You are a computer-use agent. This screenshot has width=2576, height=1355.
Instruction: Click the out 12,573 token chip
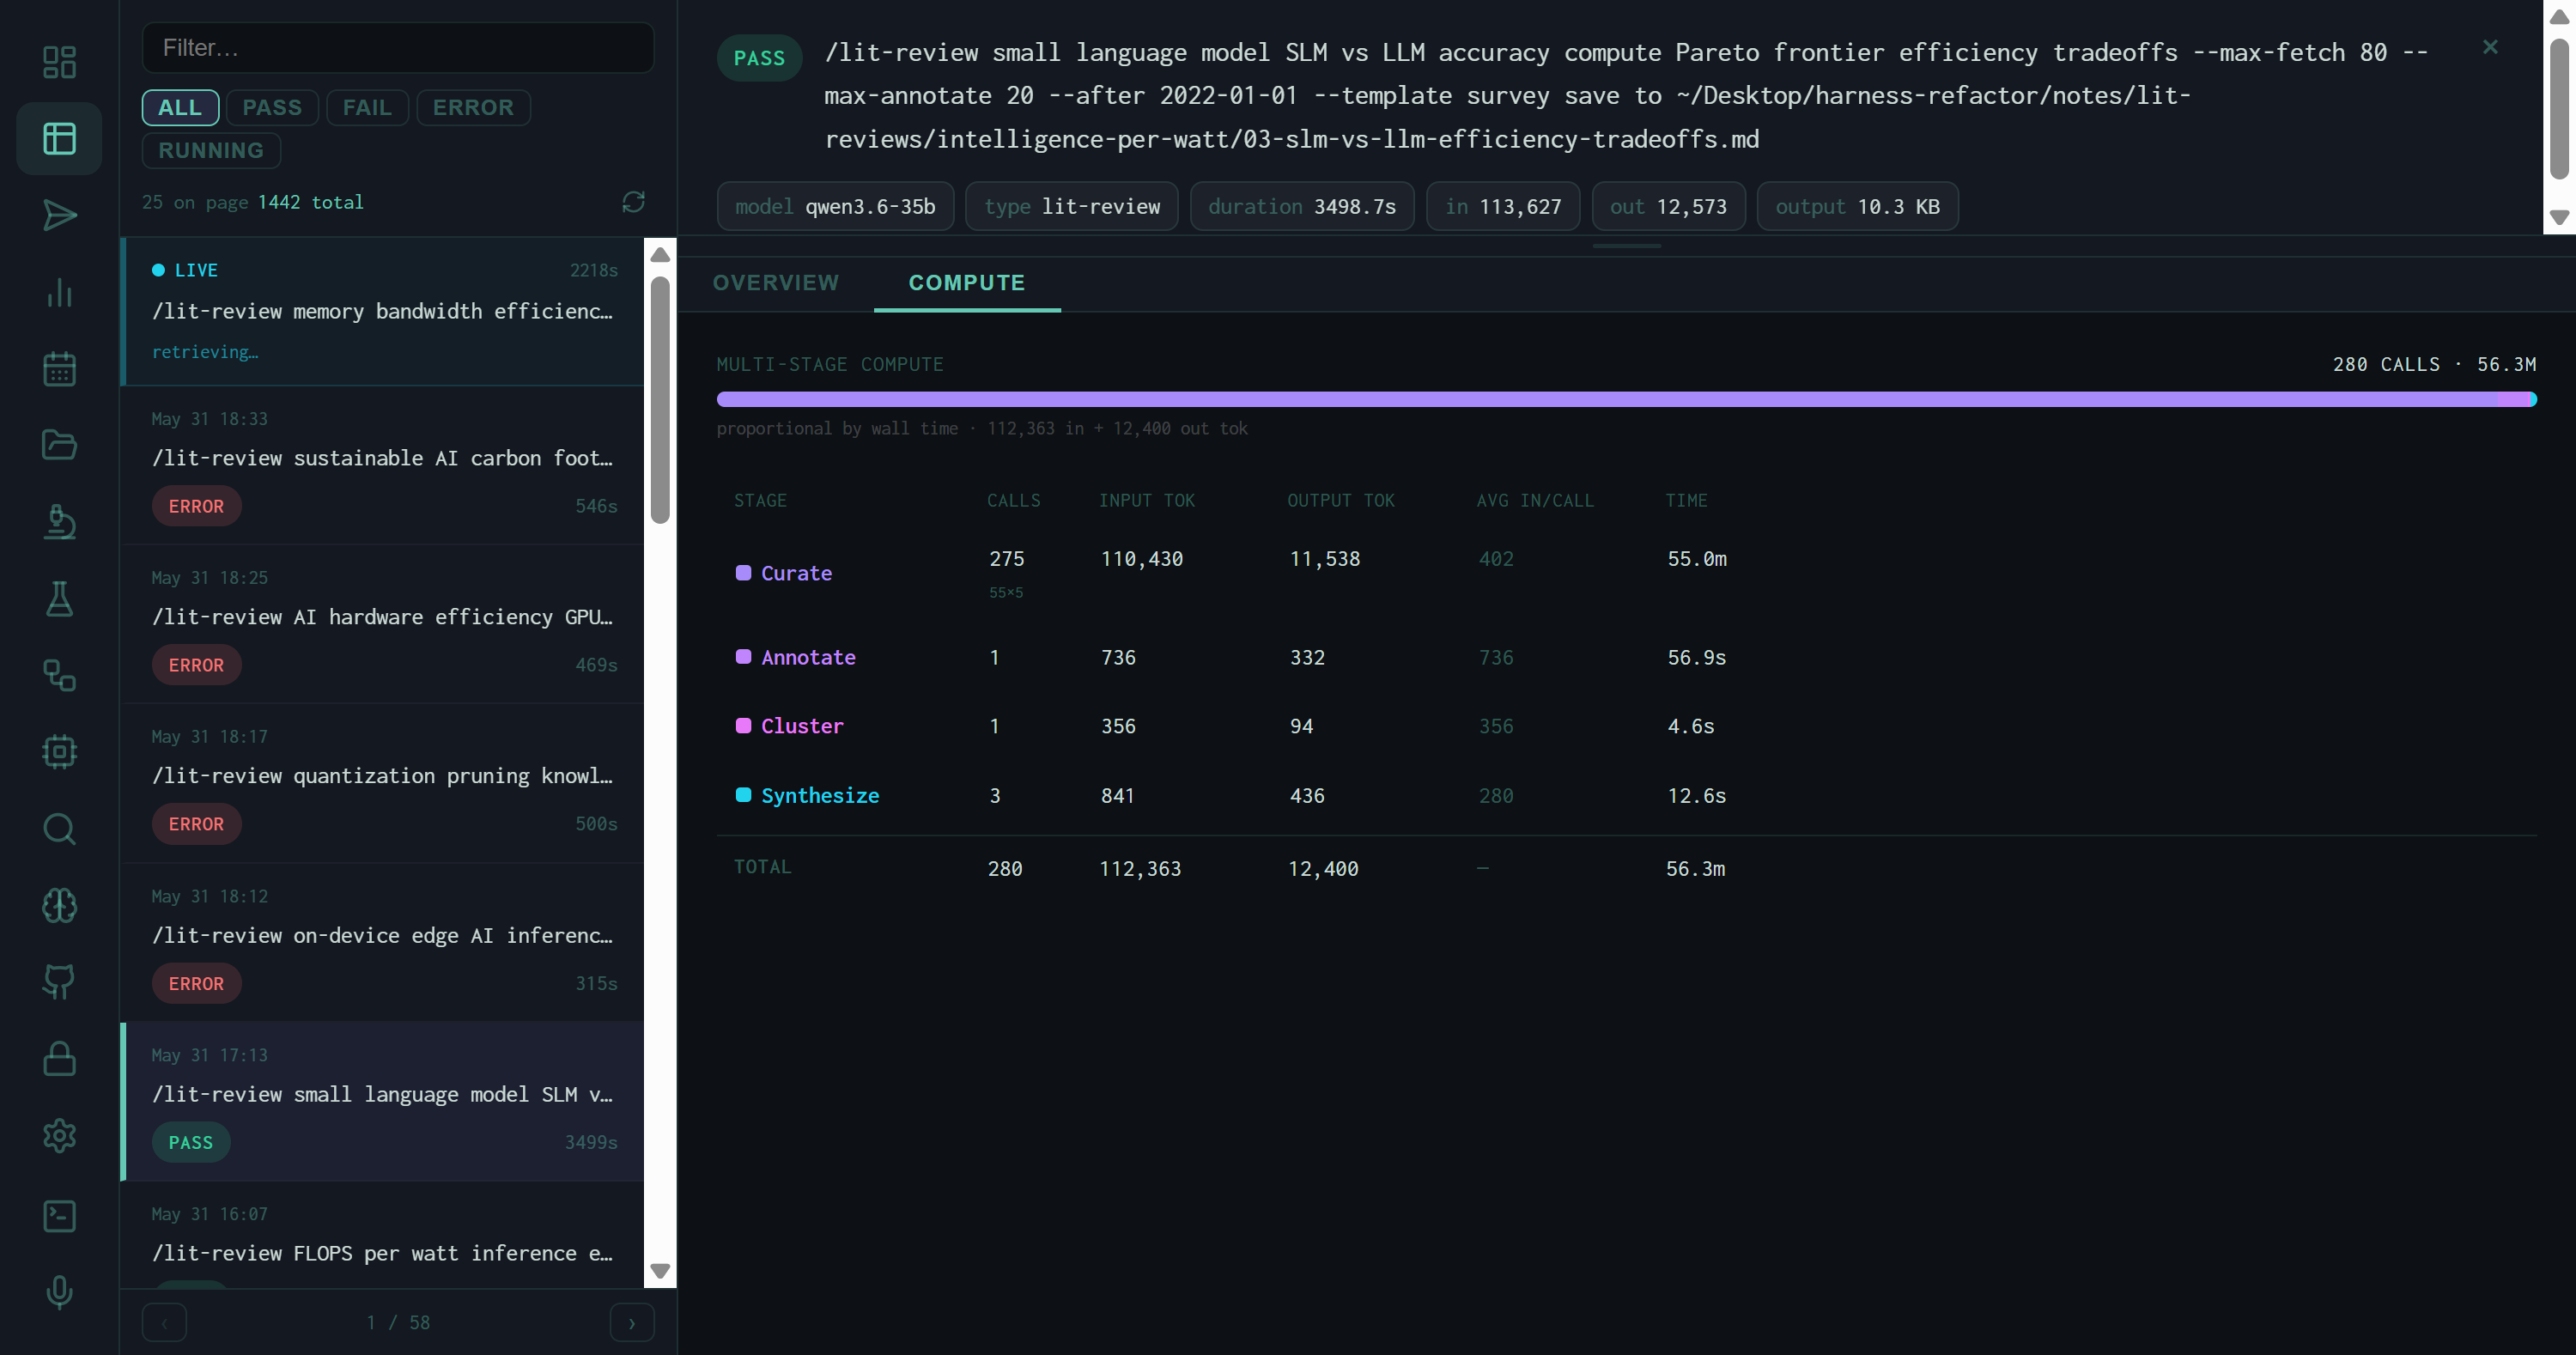pos(1668,206)
